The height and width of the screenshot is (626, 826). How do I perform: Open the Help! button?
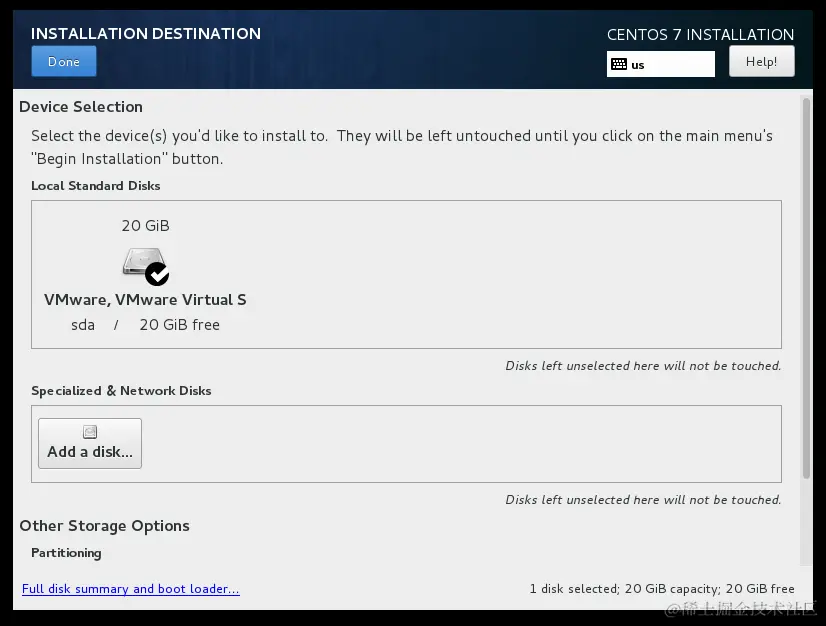[761, 61]
